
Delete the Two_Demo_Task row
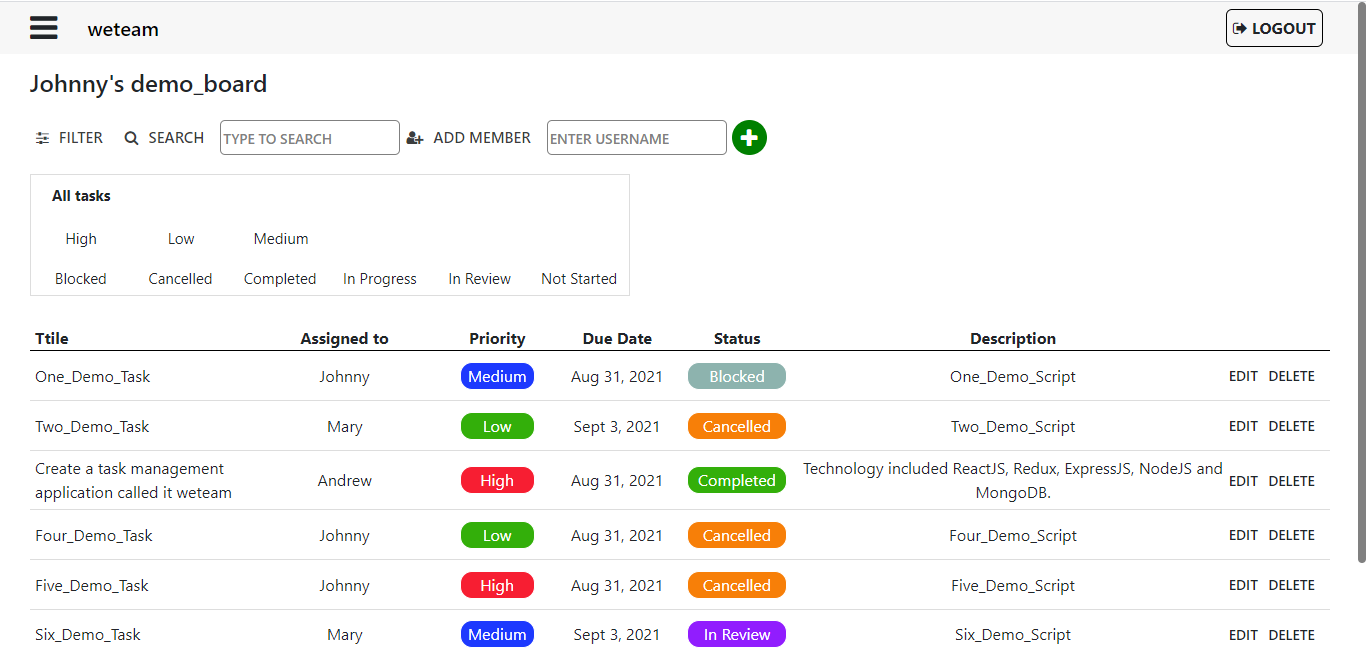pos(1292,426)
